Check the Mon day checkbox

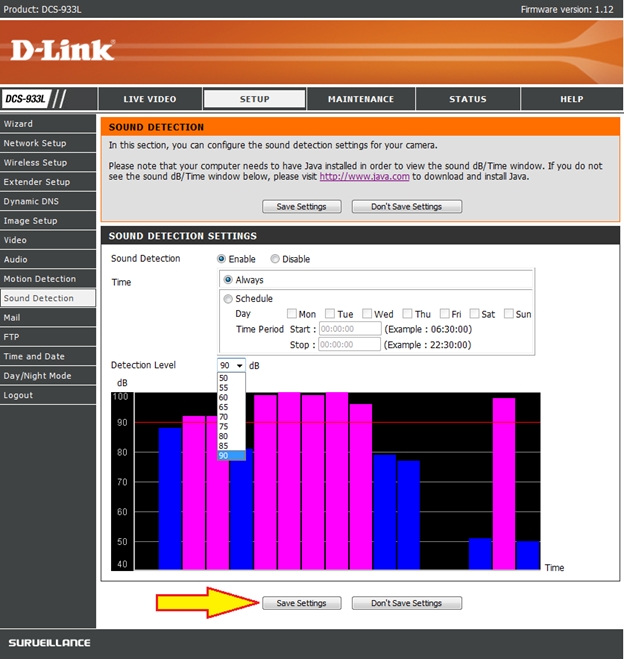click(292, 314)
